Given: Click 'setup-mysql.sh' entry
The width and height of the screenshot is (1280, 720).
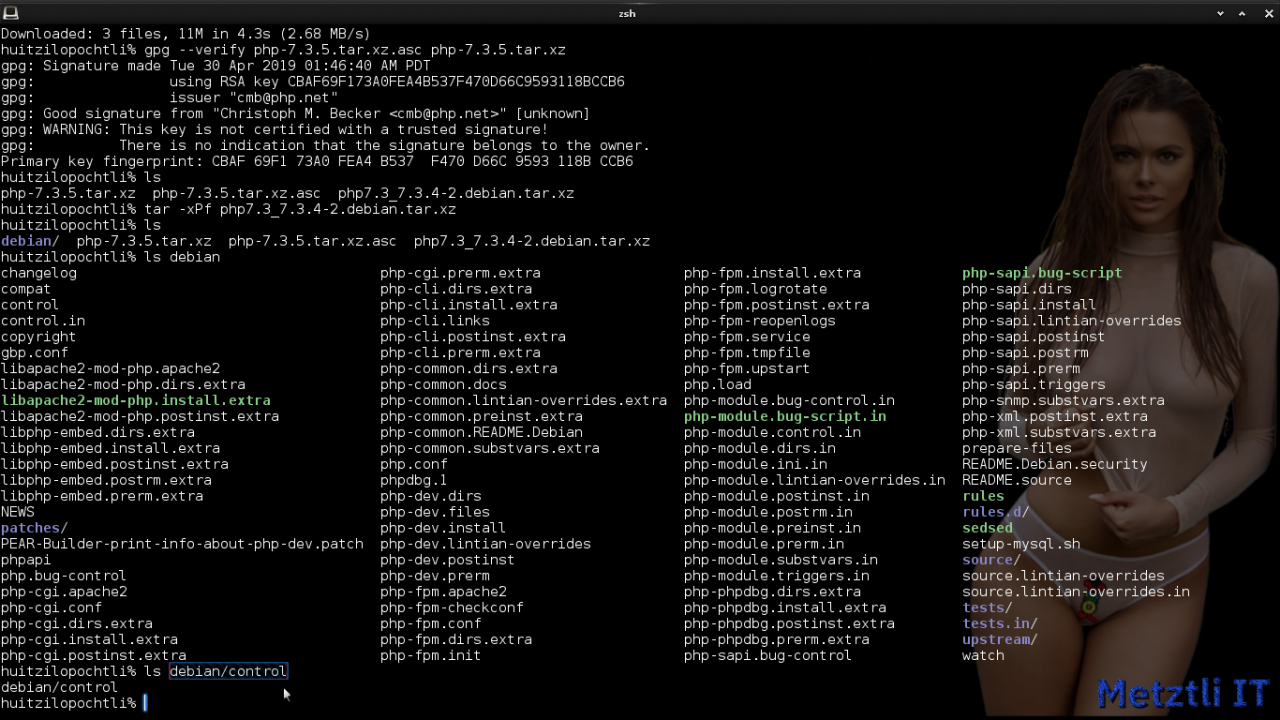Looking at the screenshot, I should tap(1021, 544).
